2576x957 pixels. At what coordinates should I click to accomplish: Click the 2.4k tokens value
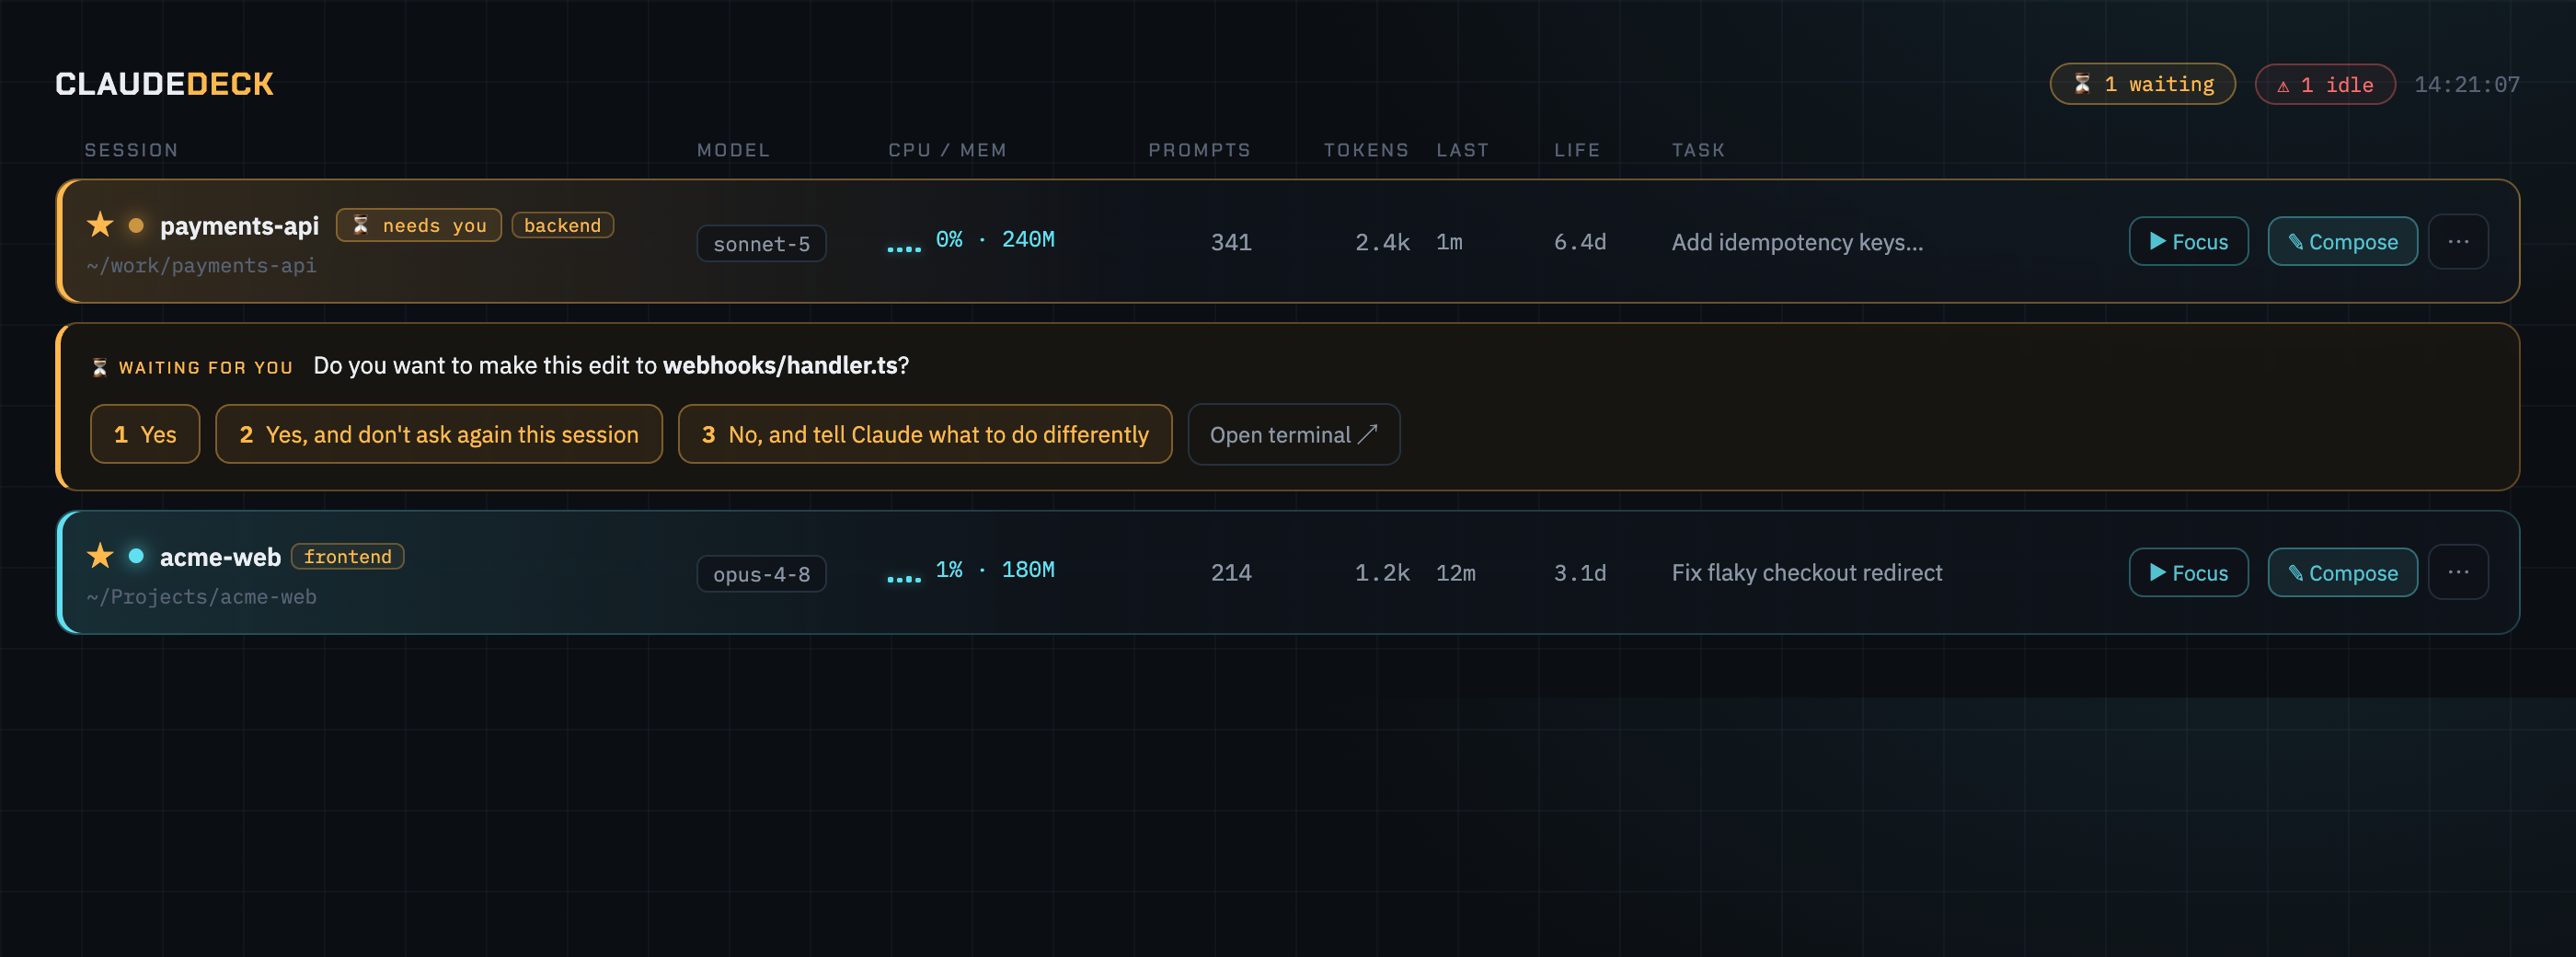[x=1382, y=242]
